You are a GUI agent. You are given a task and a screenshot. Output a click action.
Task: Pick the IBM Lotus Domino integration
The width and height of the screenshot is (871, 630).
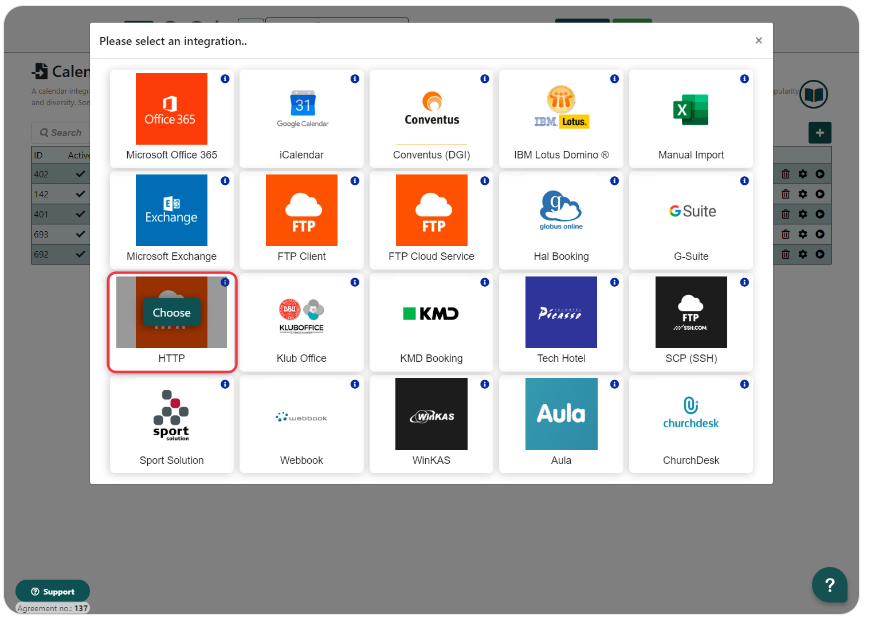(561, 118)
